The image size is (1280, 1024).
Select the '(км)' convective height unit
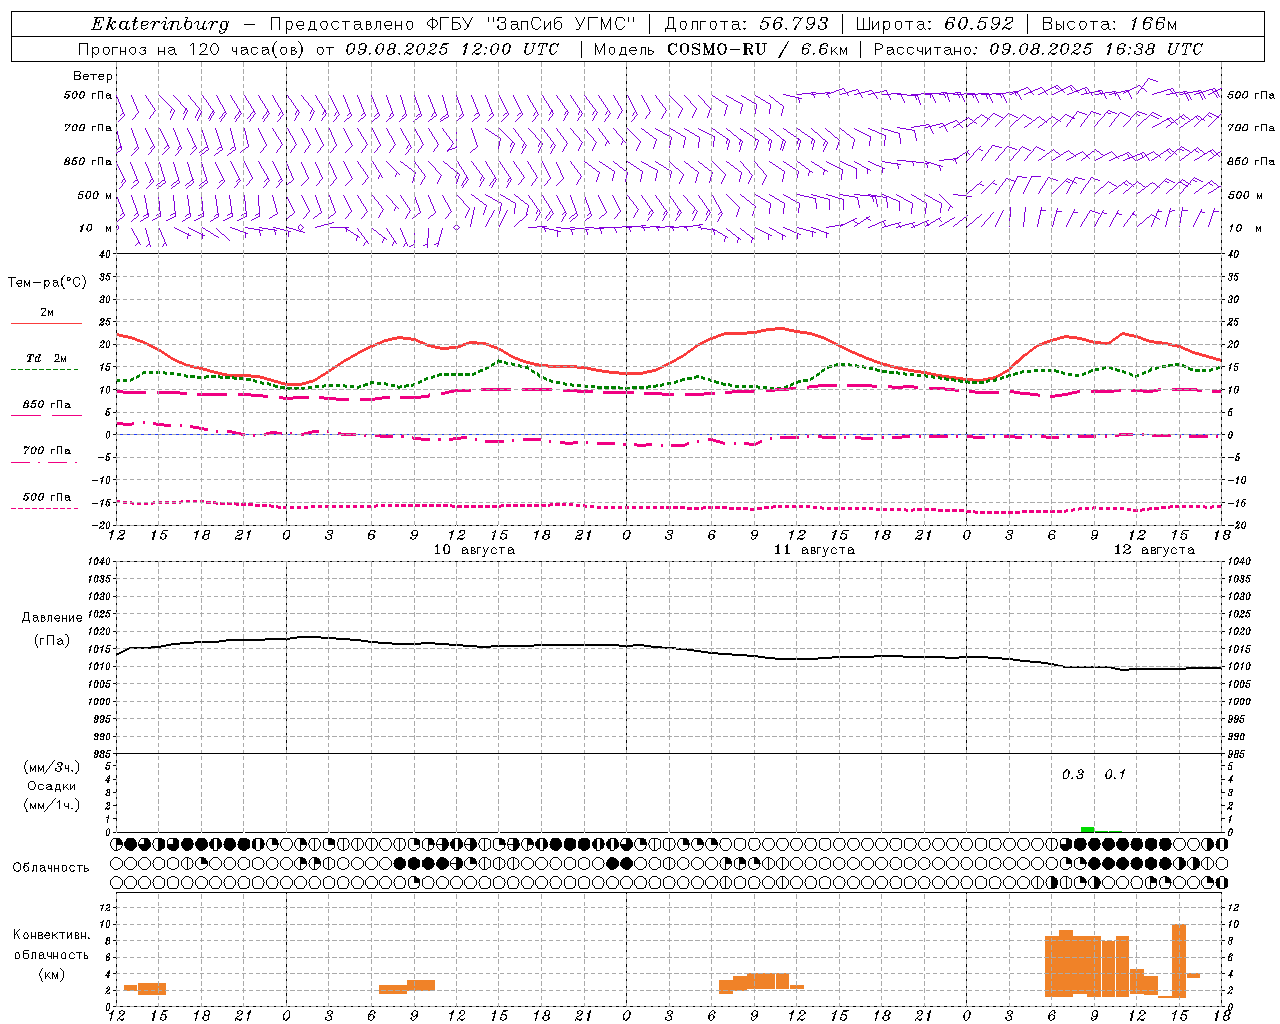click(52, 974)
